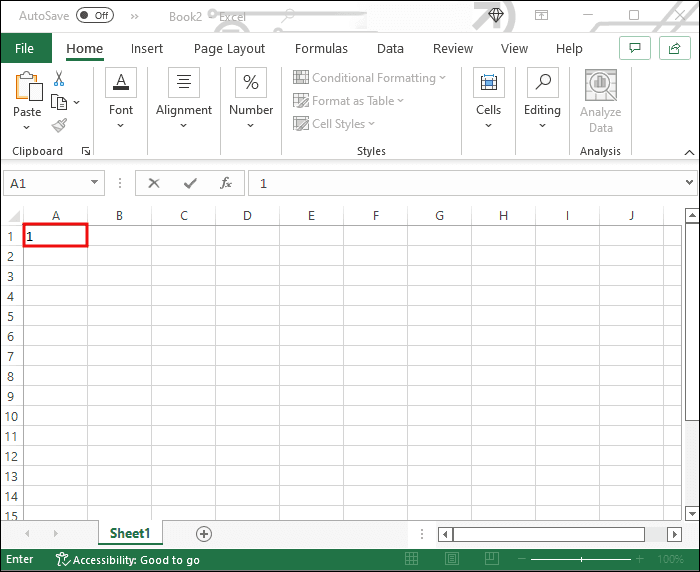Switch to Page Layout view icon
This screenshot has width=700, height=572.
pyautogui.click(x=452, y=559)
